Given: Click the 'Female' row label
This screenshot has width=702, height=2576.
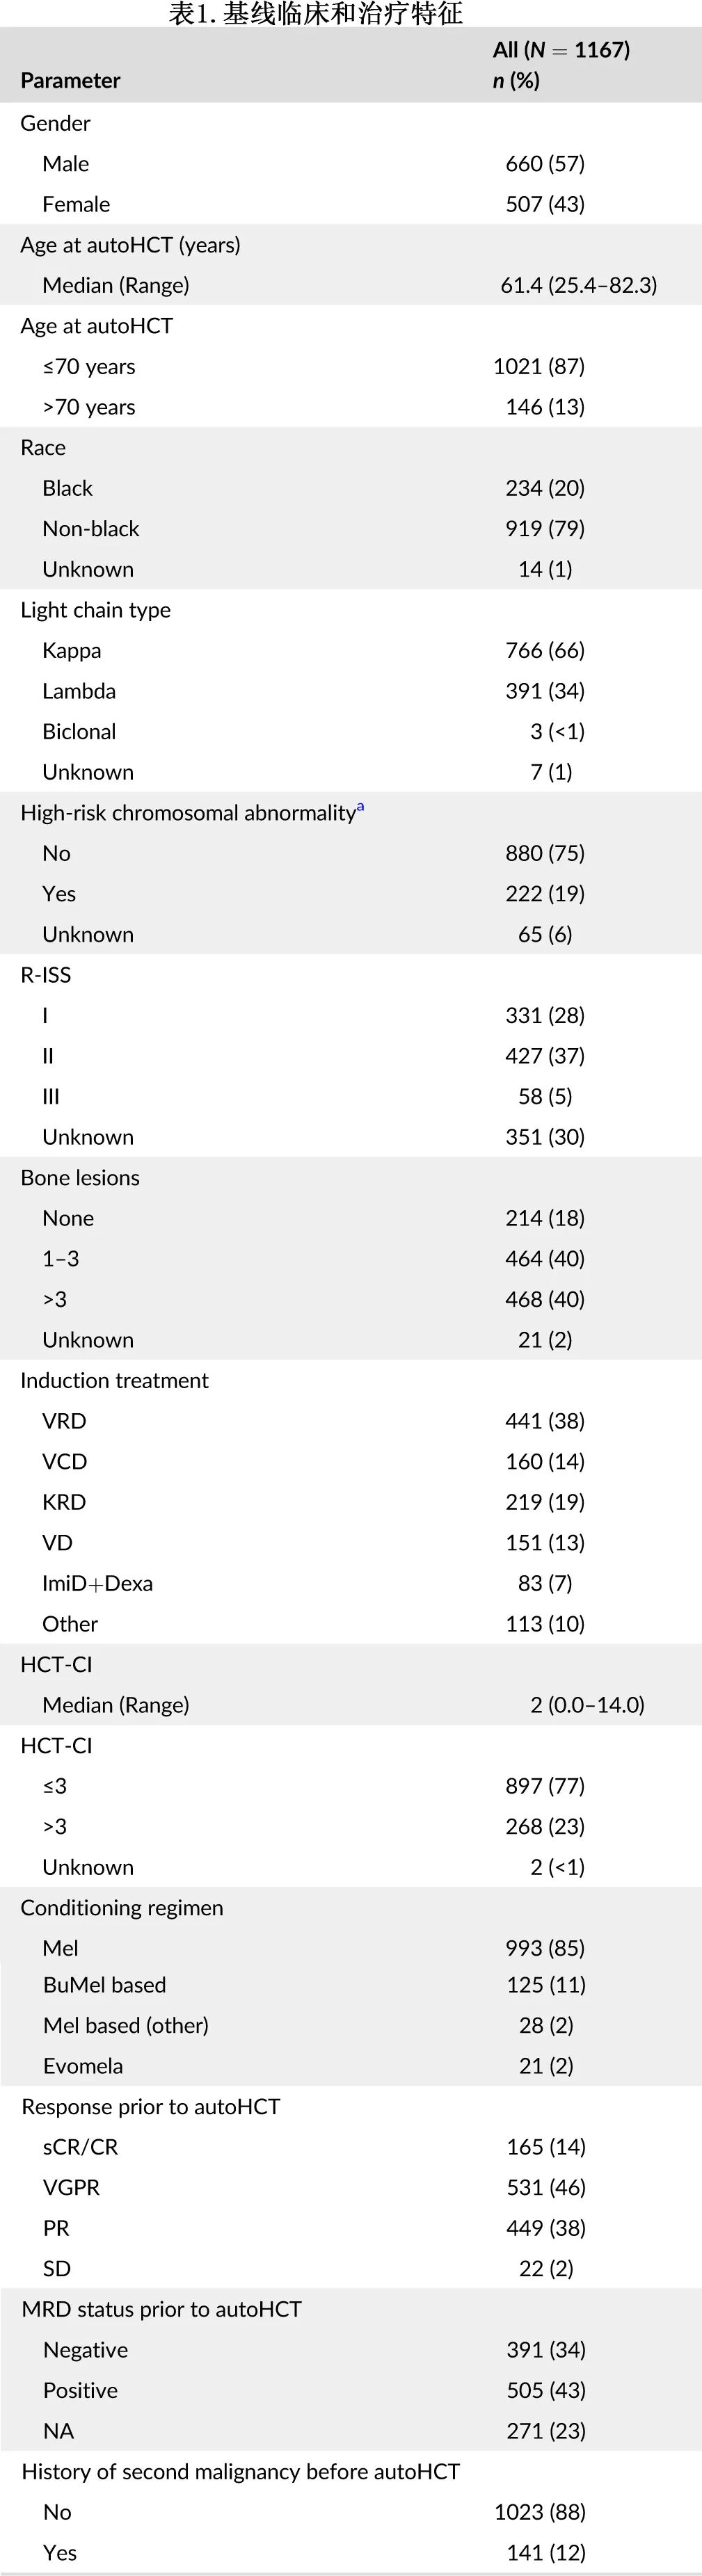Looking at the screenshot, I should click(76, 204).
